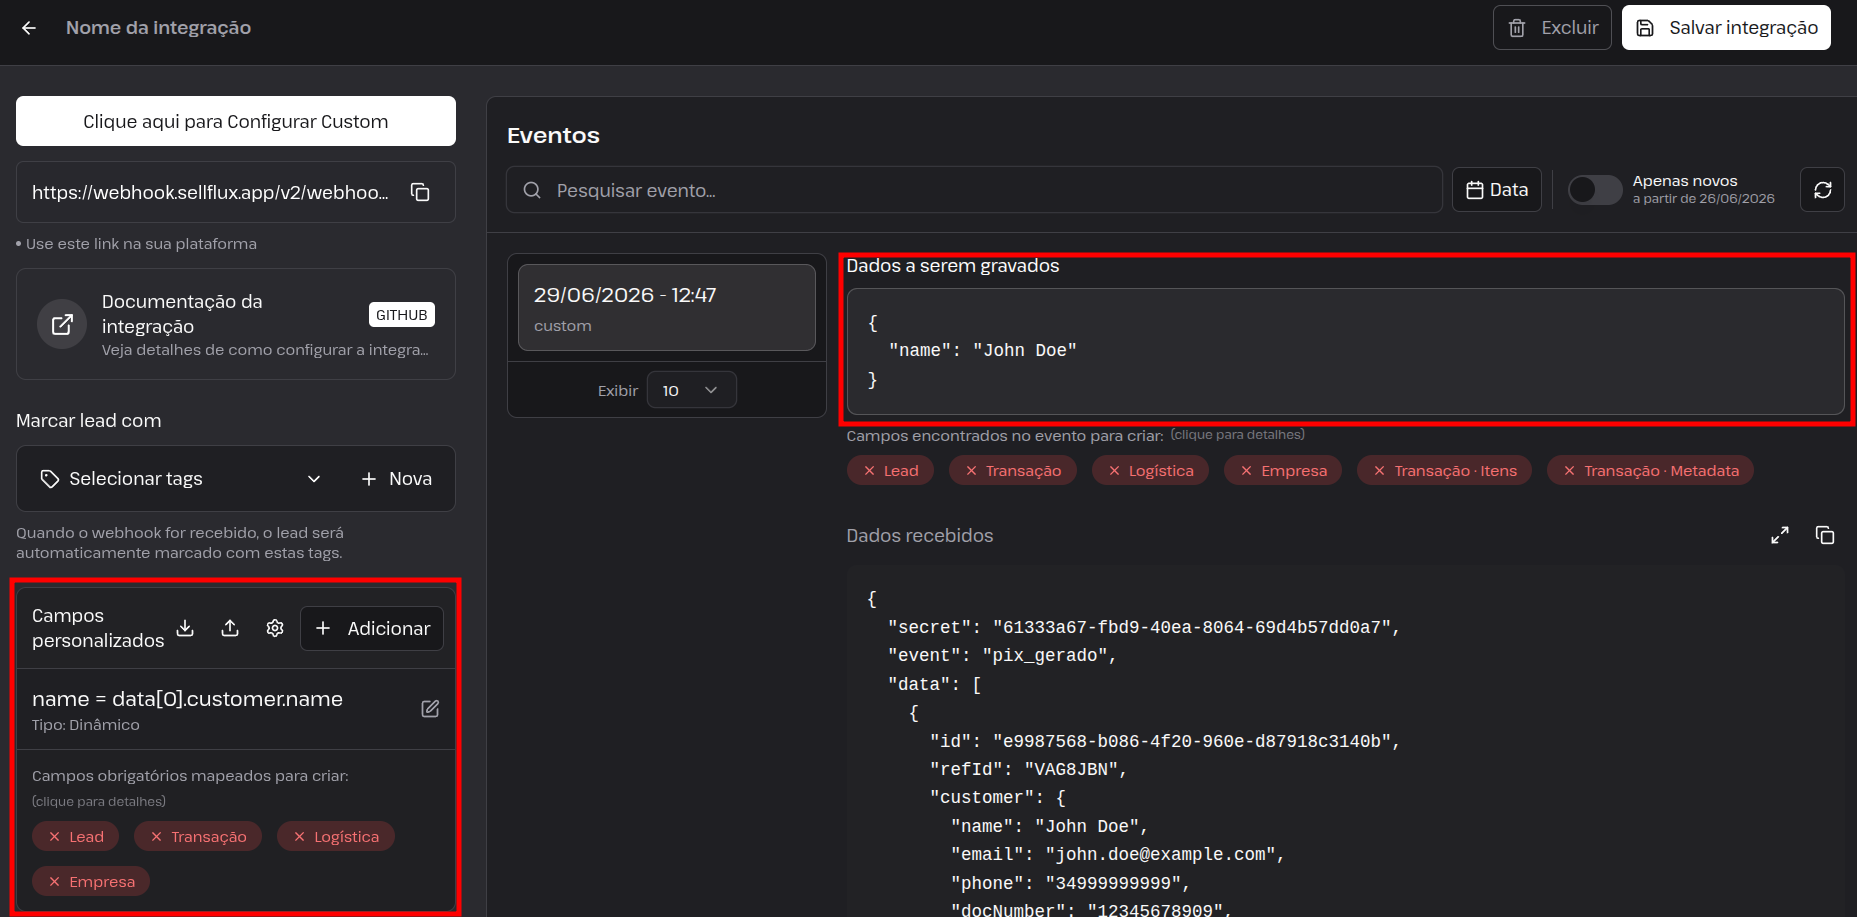Click the Transação · Itens tag

pyautogui.click(x=1444, y=471)
